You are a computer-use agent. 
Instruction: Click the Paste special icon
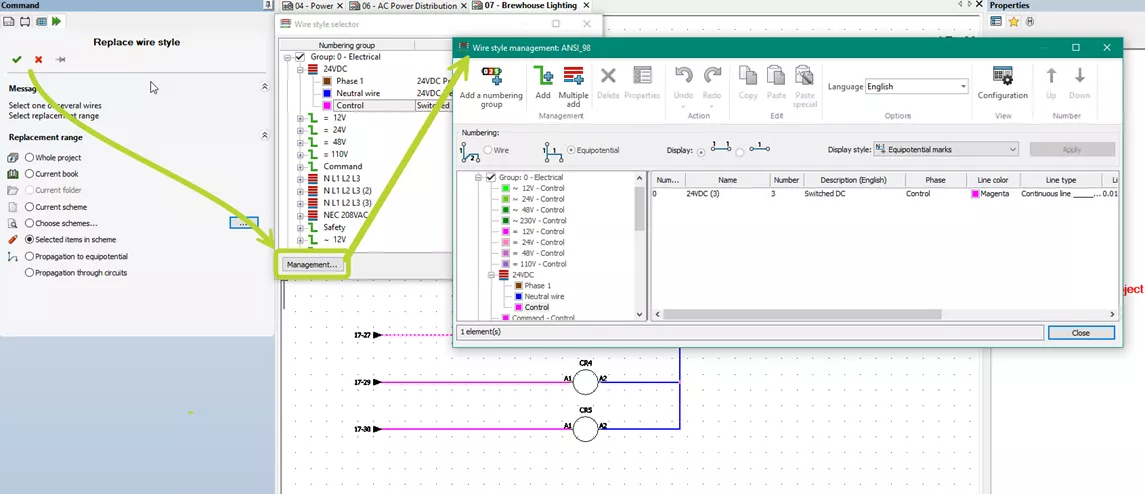(804, 77)
